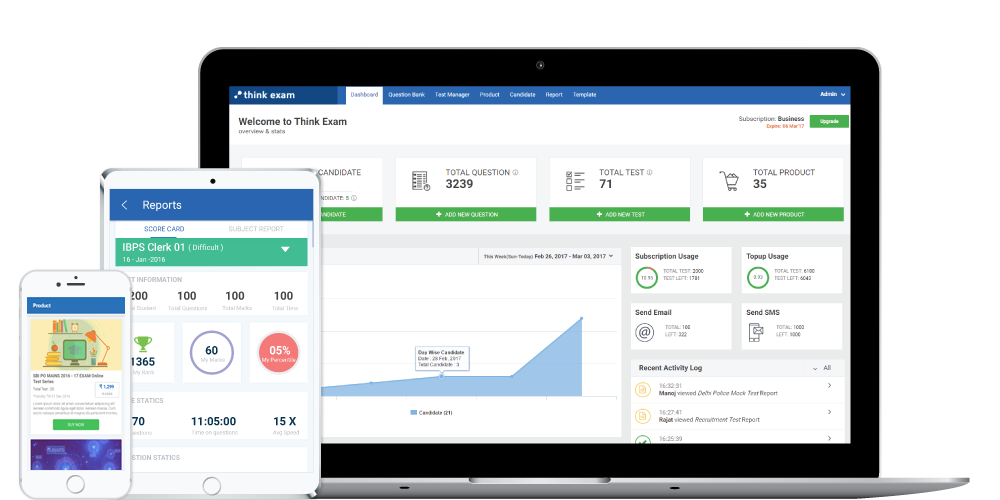Click the green checkmark icon at 16:25:39 entry
This screenshot has width=1000, height=500.
coord(643,439)
